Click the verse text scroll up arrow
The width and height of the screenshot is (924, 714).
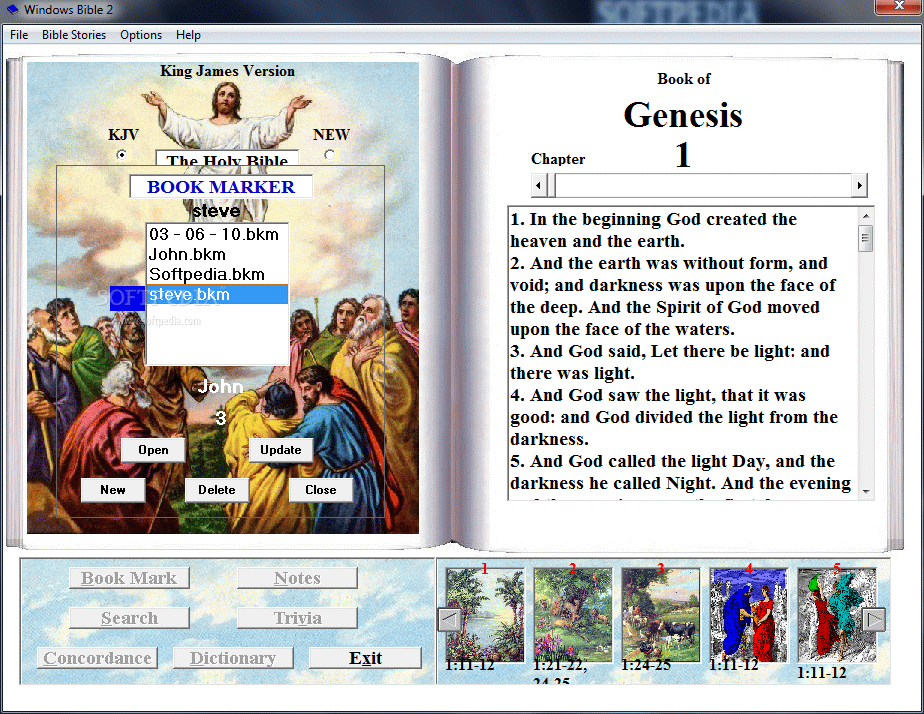866,216
